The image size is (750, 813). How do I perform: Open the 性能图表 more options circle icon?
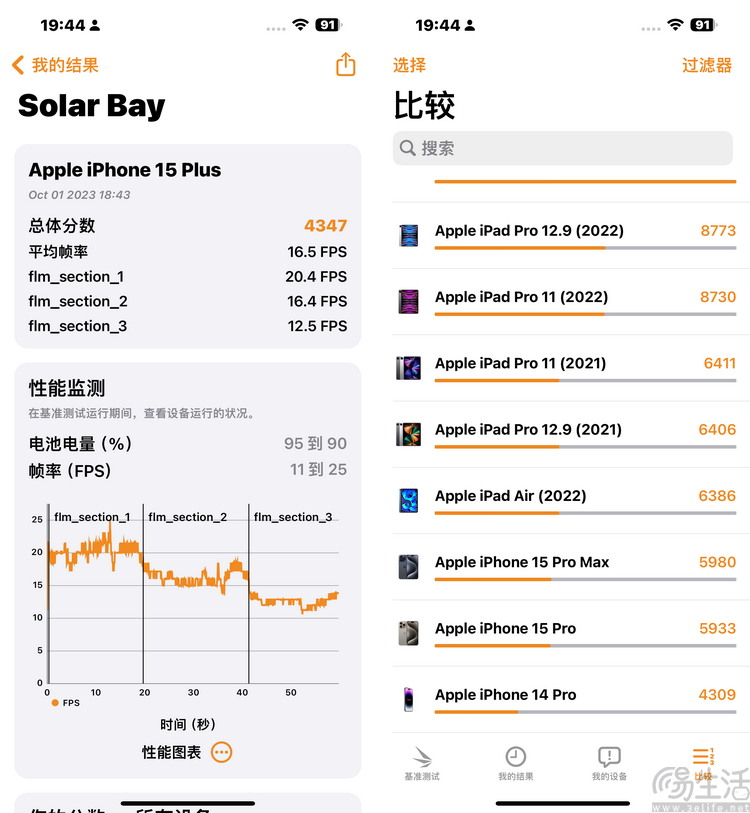(x=221, y=752)
